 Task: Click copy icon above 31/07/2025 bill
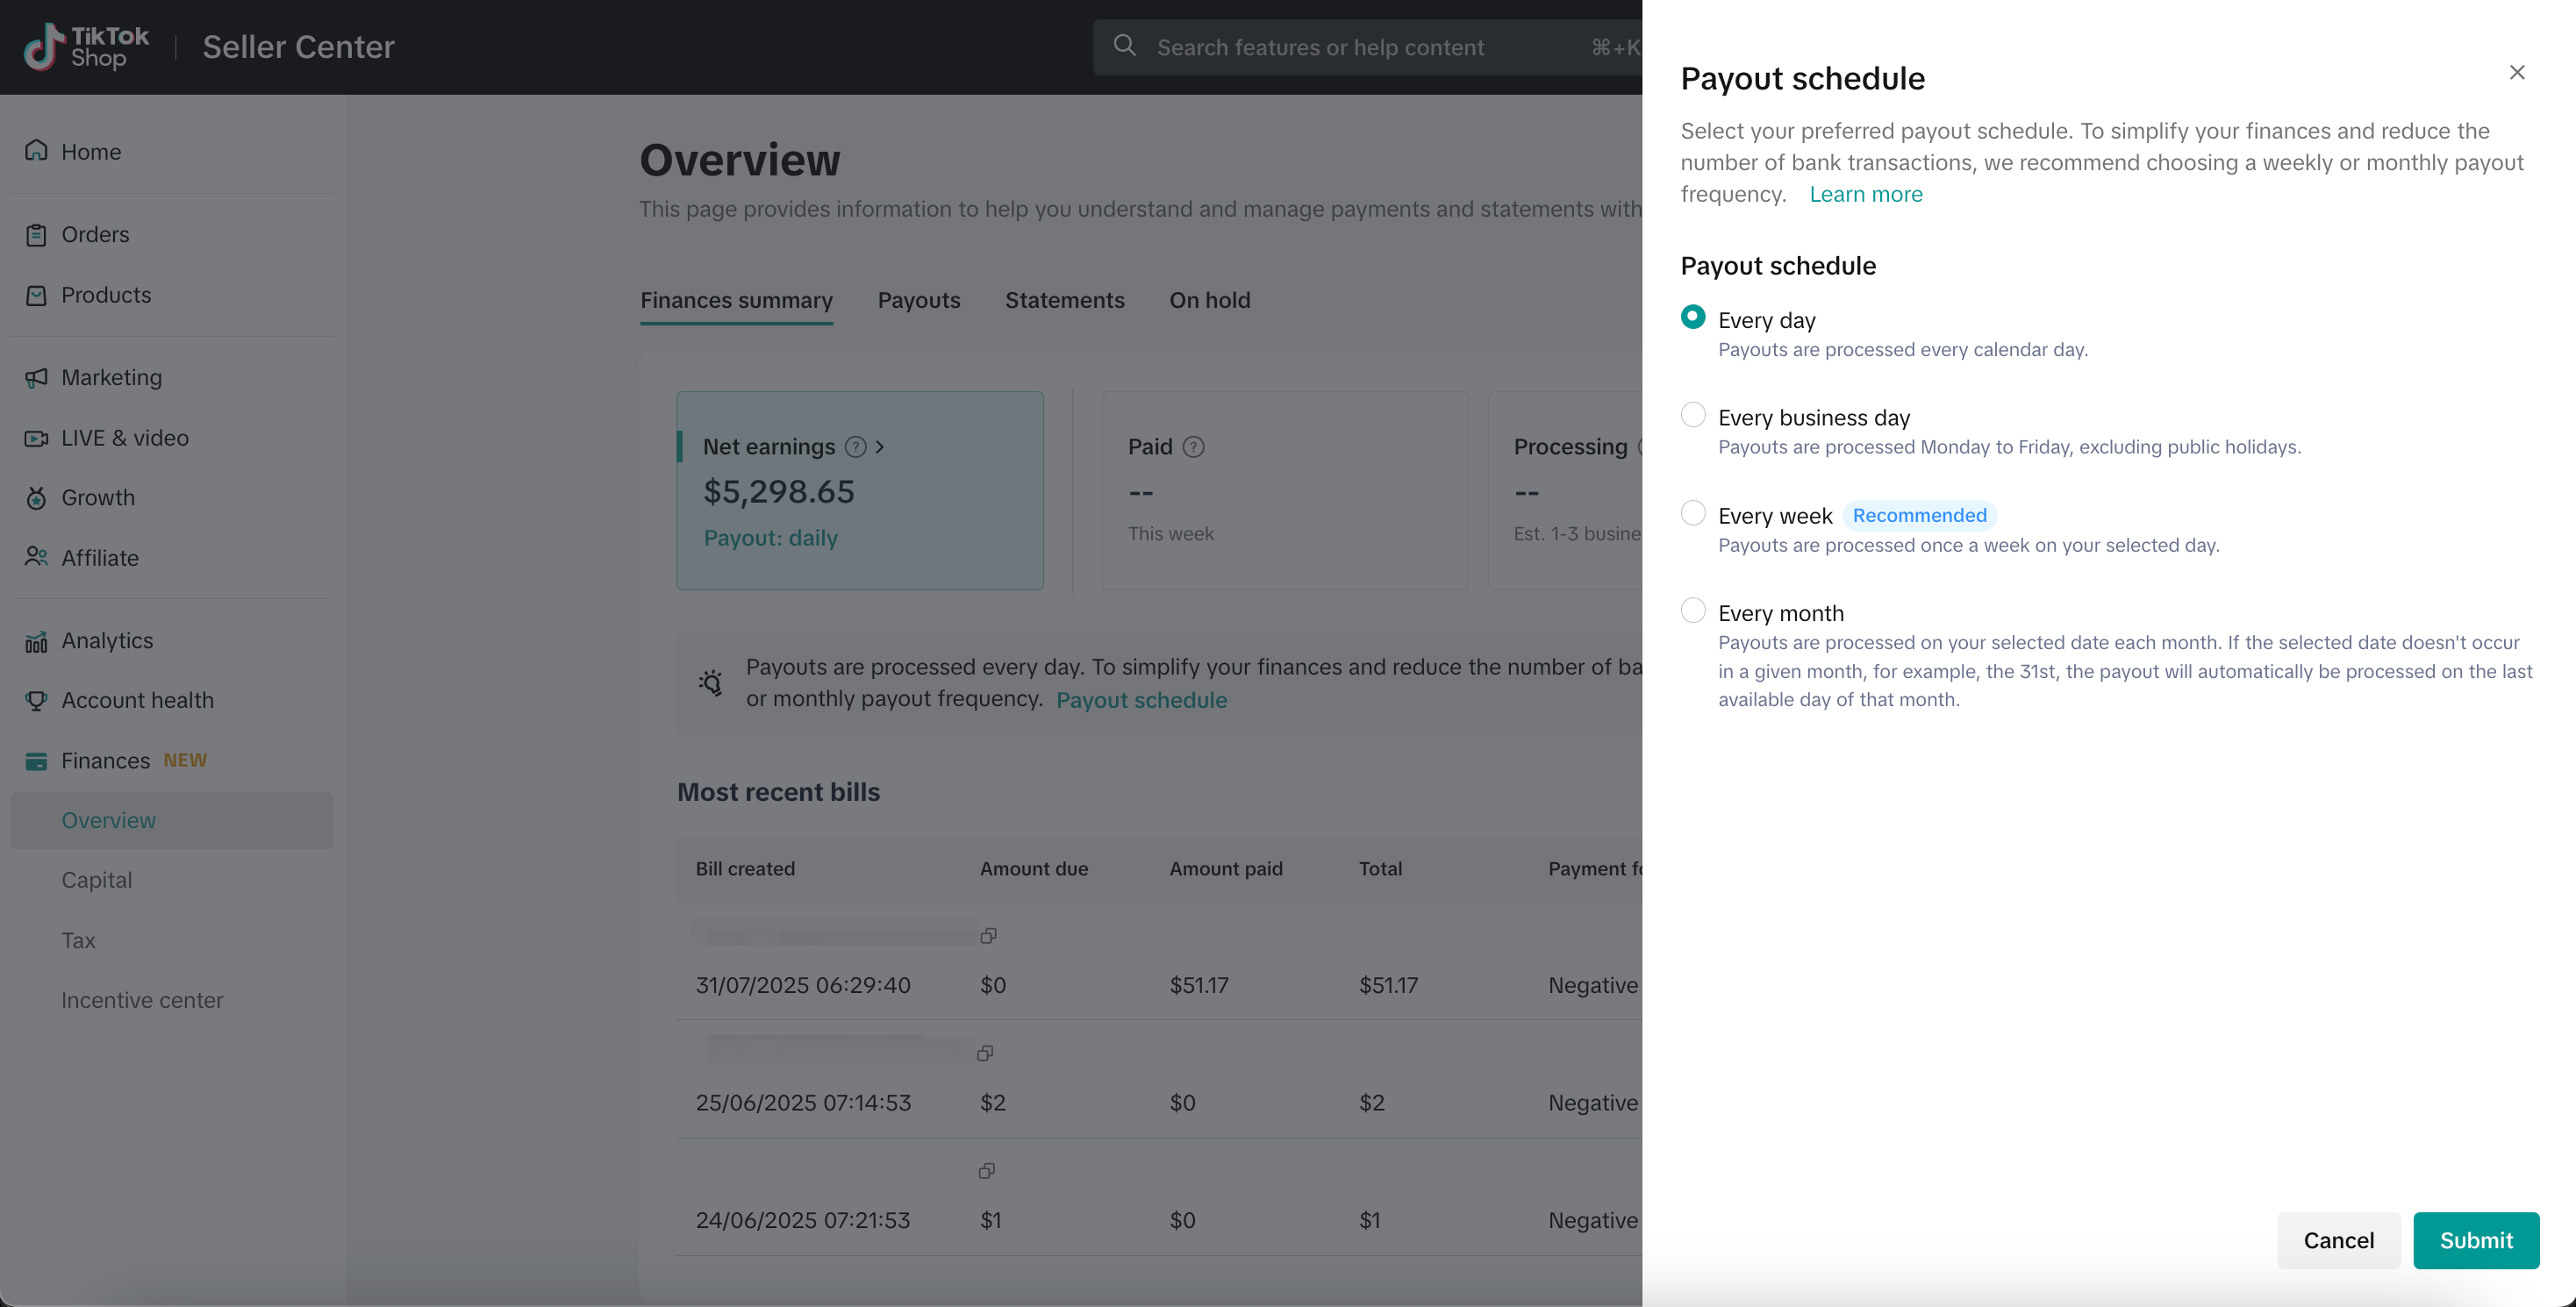(988, 936)
